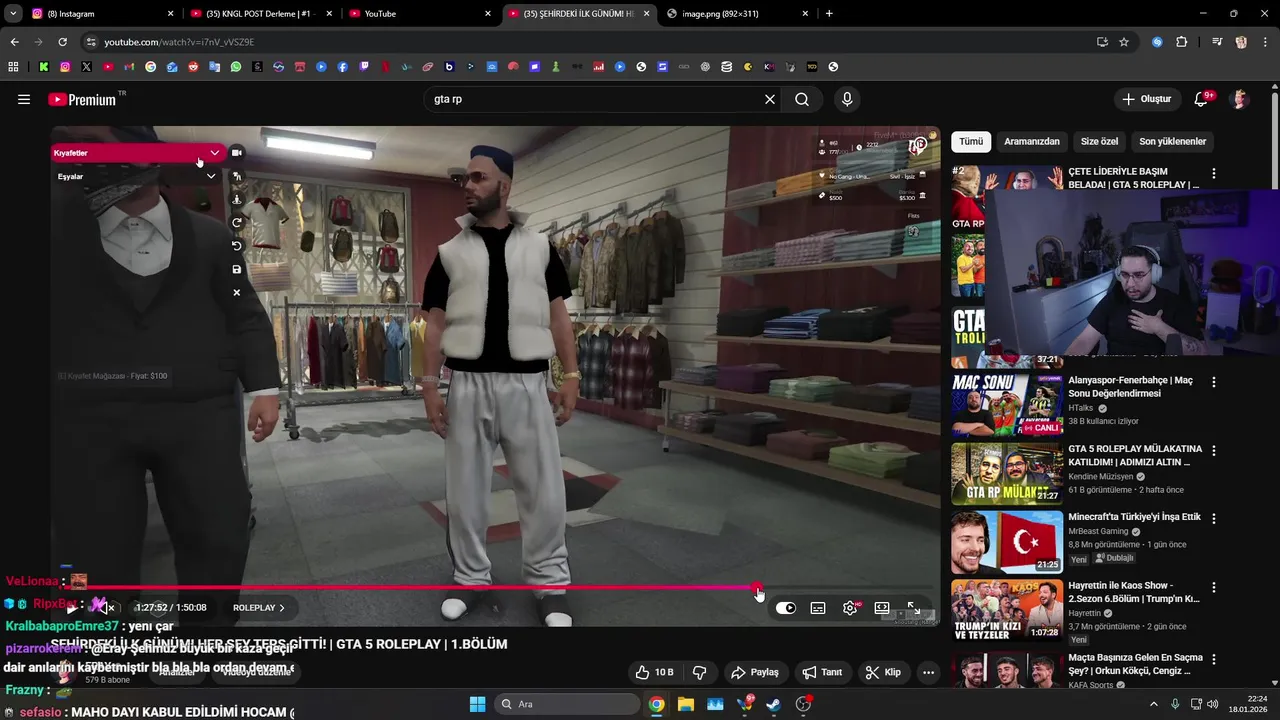Image resolution: width=1280 pixels, height=720 pixels.
Task: Open options menu for Minecraft'ta Türkiye'yi video
Action: [x=1214, y=519]
